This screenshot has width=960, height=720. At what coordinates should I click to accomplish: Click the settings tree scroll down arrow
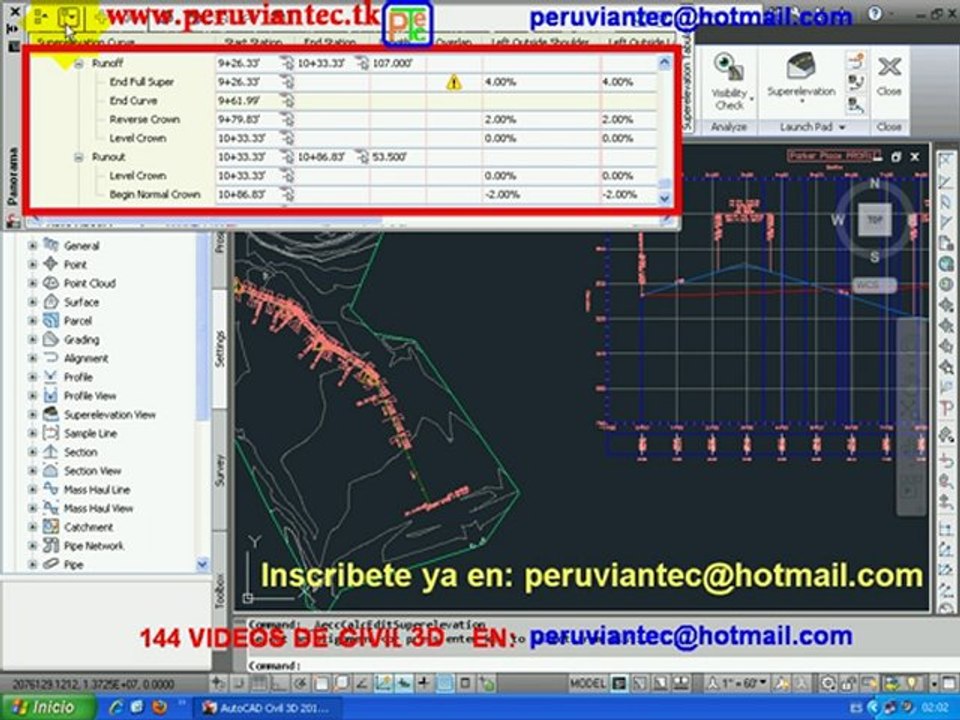202,564
